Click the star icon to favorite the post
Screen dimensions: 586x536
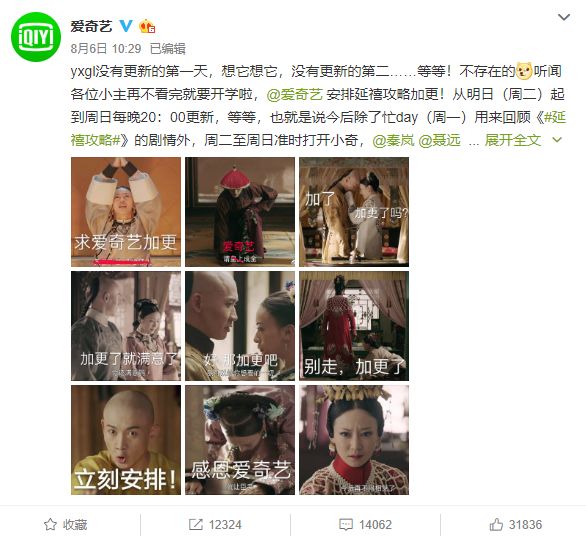pos(50,524)
